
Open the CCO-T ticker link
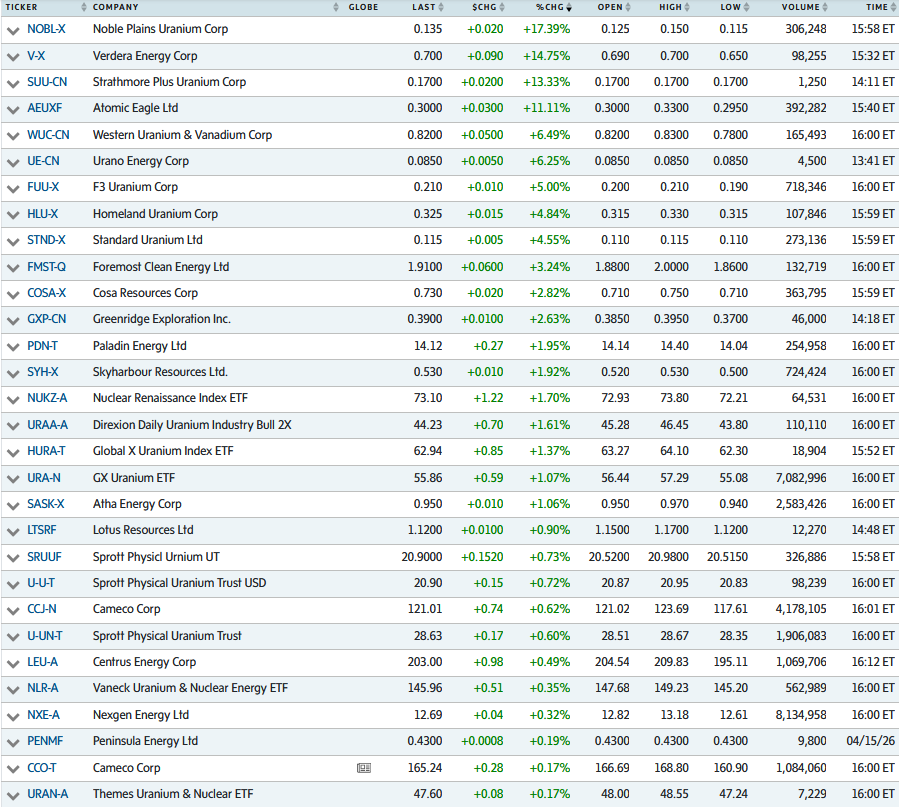coord(41,767)
